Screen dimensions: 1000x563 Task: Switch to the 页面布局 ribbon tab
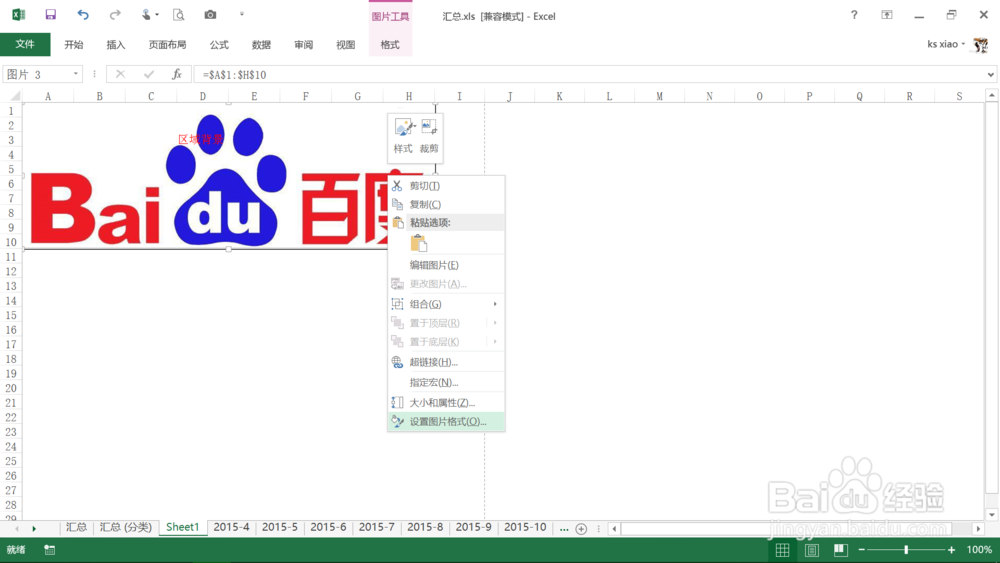pyautogui.click(x=167, y=45)
